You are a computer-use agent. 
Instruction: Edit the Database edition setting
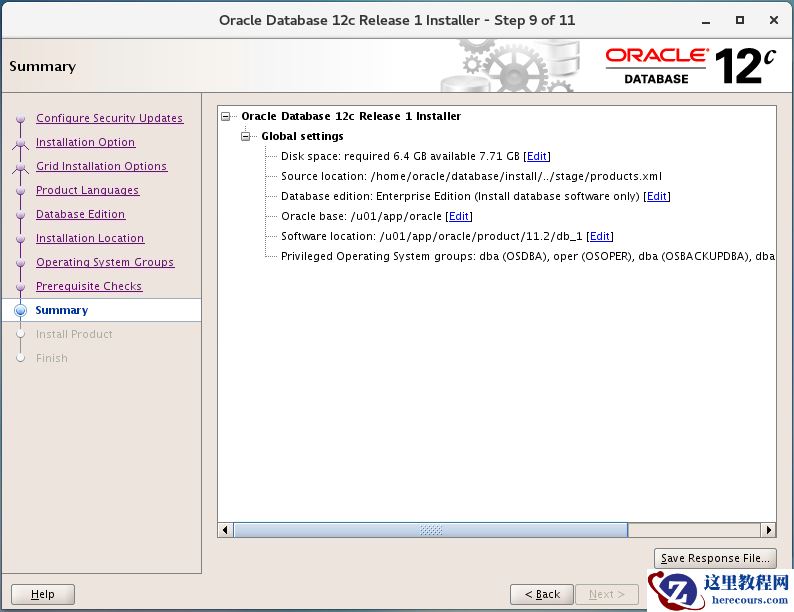click(x=657, y=196)
